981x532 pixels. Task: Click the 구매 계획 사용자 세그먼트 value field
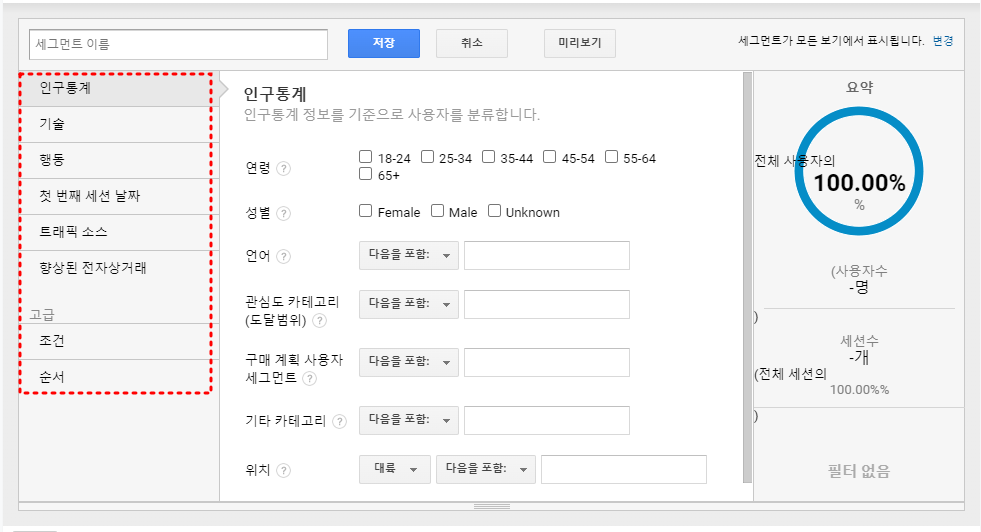[x=547, y=362]
